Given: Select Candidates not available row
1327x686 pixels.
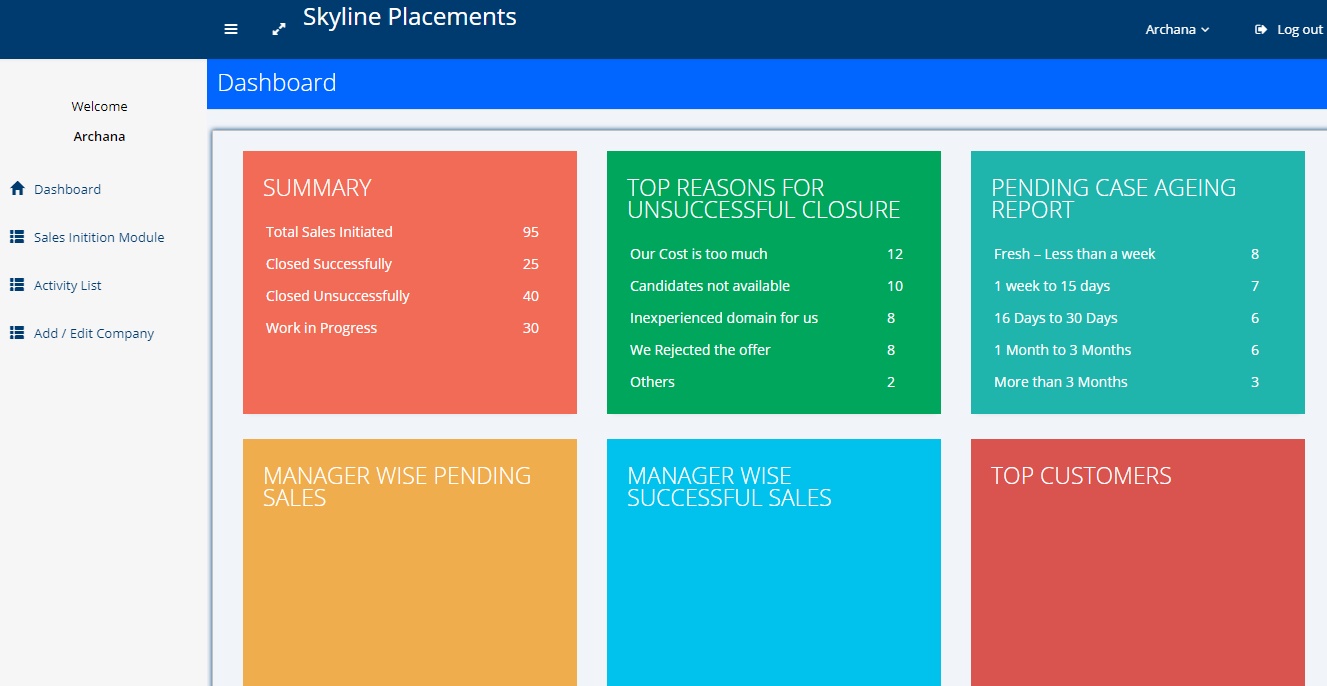Looking at the screenshot, I should [767, 286].
